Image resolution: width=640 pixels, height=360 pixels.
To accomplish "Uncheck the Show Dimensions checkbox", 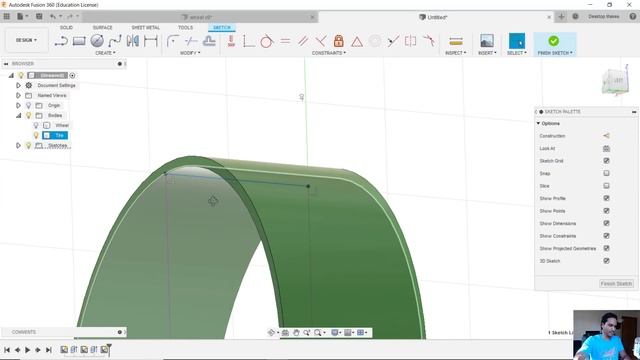I will coord(607,223).
